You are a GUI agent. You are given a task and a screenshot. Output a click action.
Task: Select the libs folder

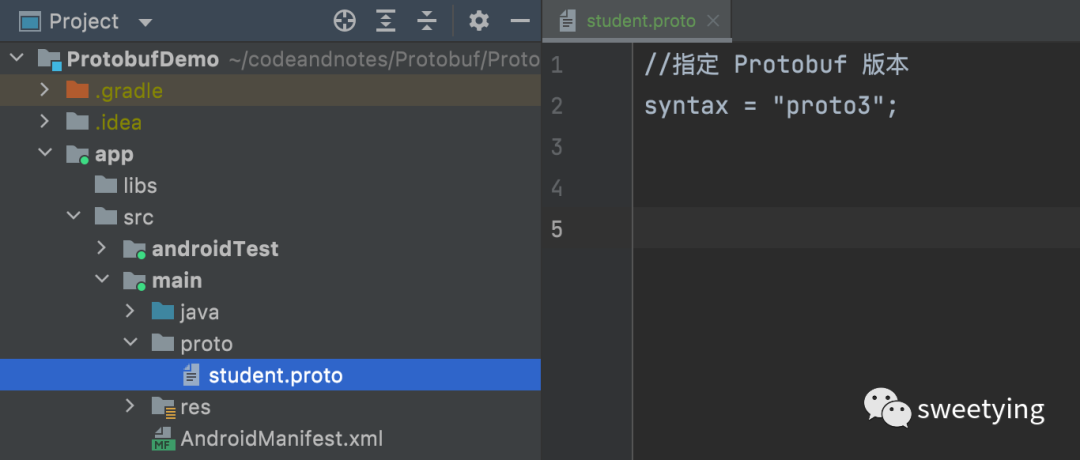click(x=139, y=186)
